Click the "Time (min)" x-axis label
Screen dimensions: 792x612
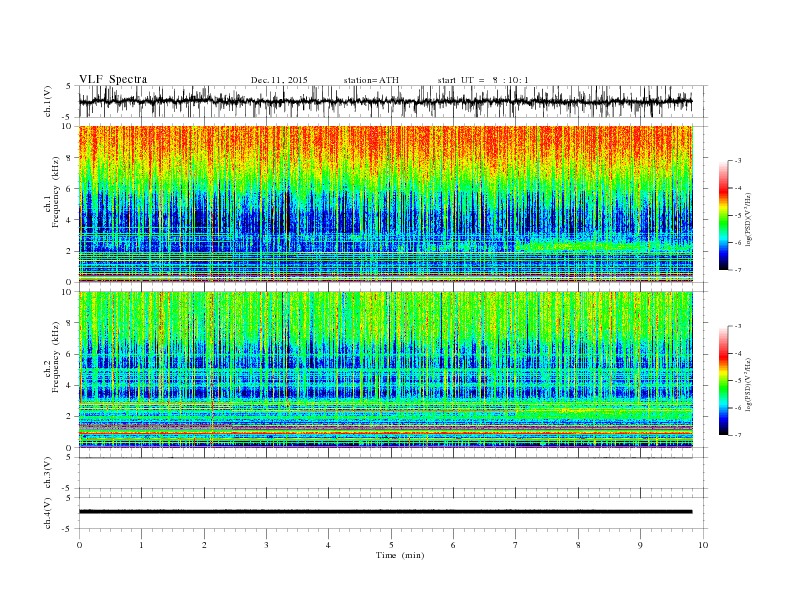pos(400,555)
